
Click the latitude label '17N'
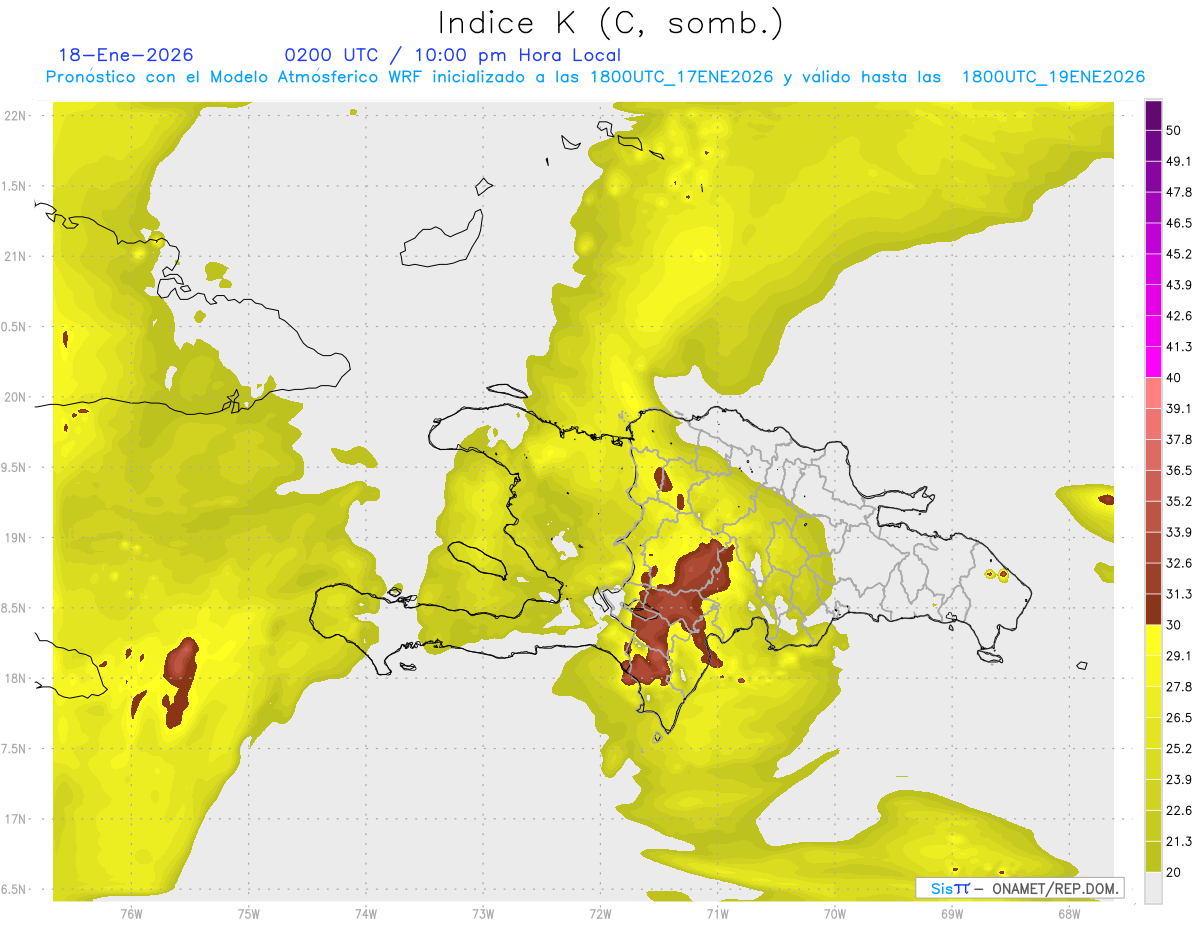coord(16,819)
